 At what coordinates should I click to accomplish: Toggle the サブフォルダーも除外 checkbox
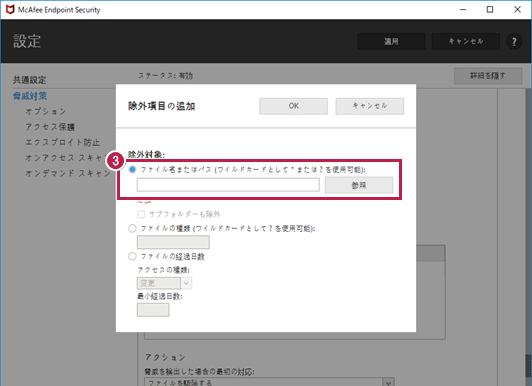click(x=141, y=214)
